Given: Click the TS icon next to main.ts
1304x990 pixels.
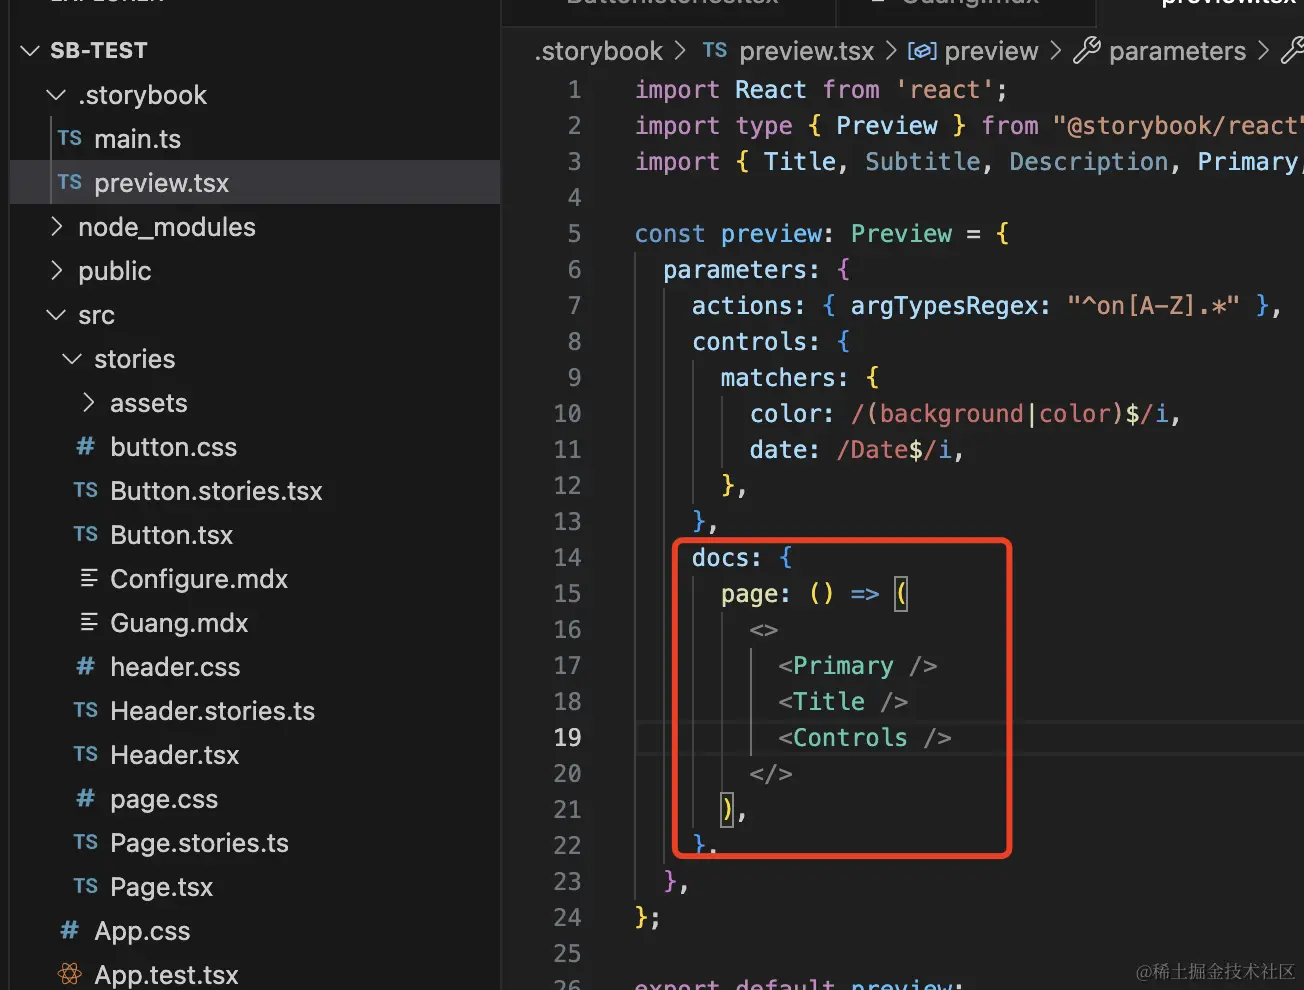Looking at the screenshot, I should [x=70, y=139].
